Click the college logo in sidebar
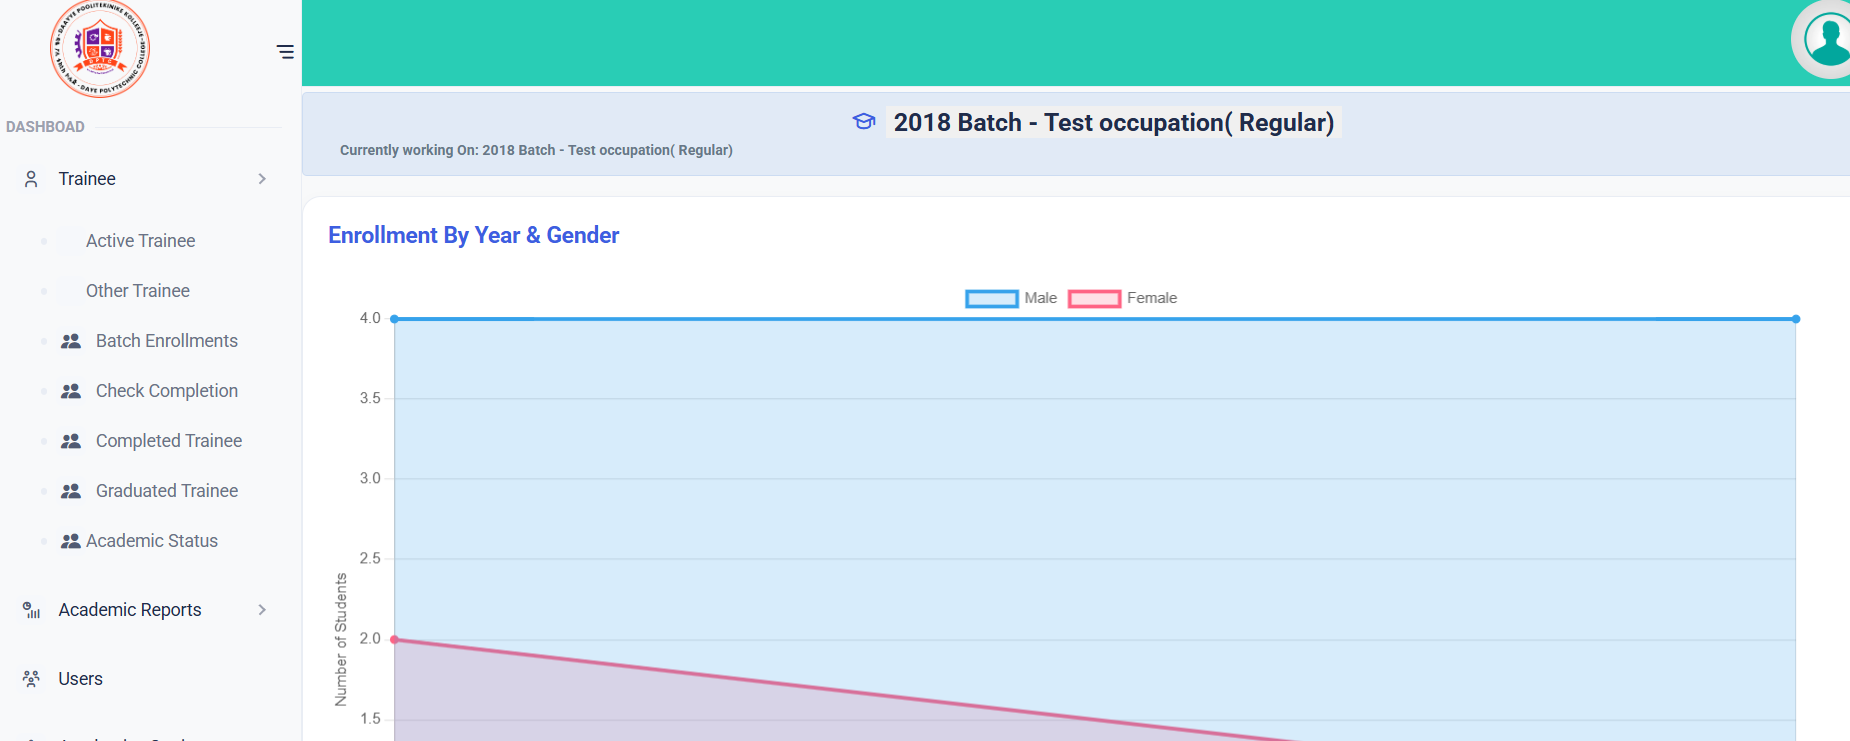The image size is (1850, 741). tap(100, 49)
